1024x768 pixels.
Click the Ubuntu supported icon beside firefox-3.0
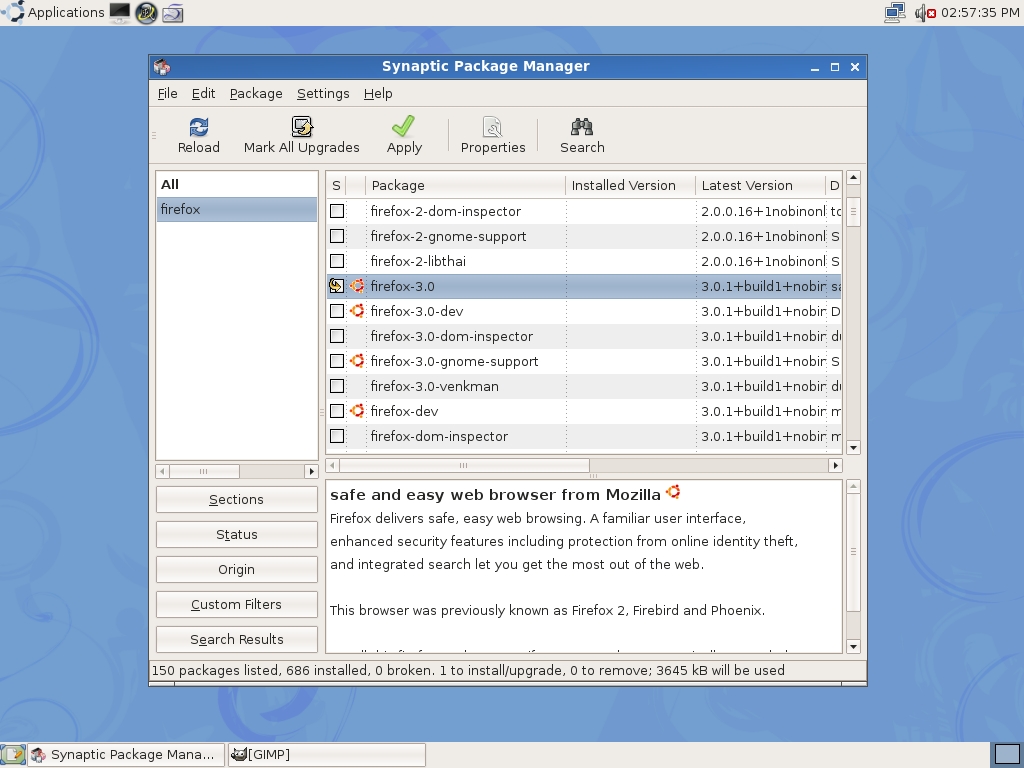[x=357, y=286]
